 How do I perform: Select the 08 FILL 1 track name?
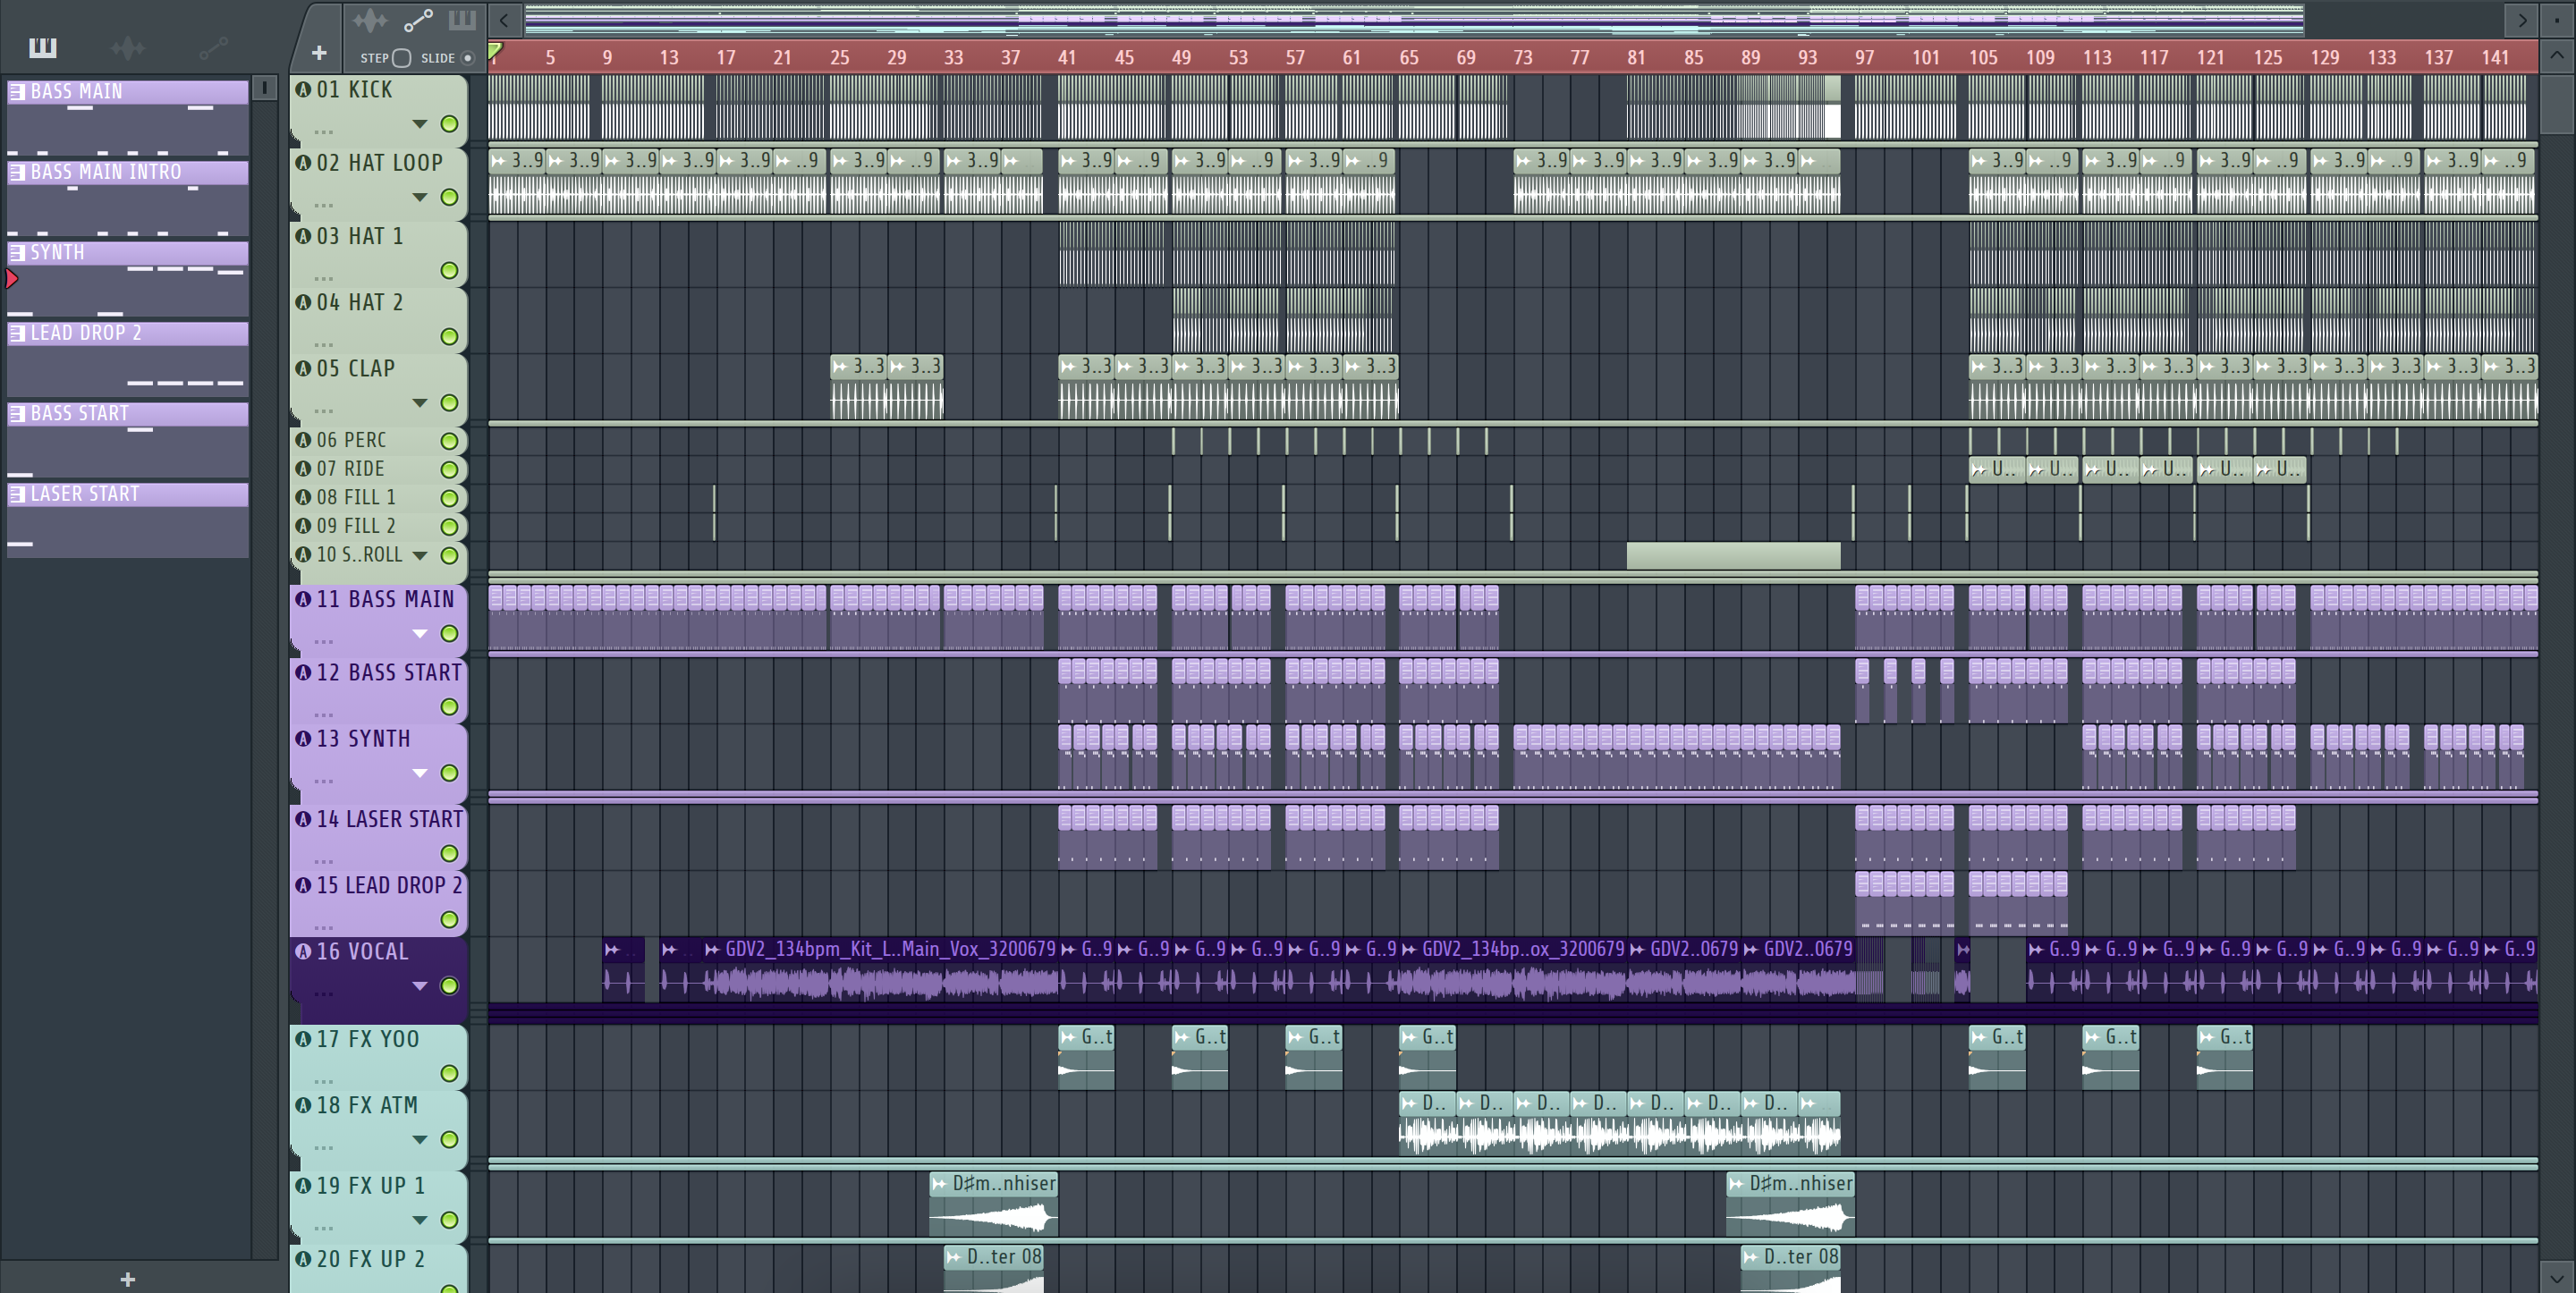tap(356, 497)
